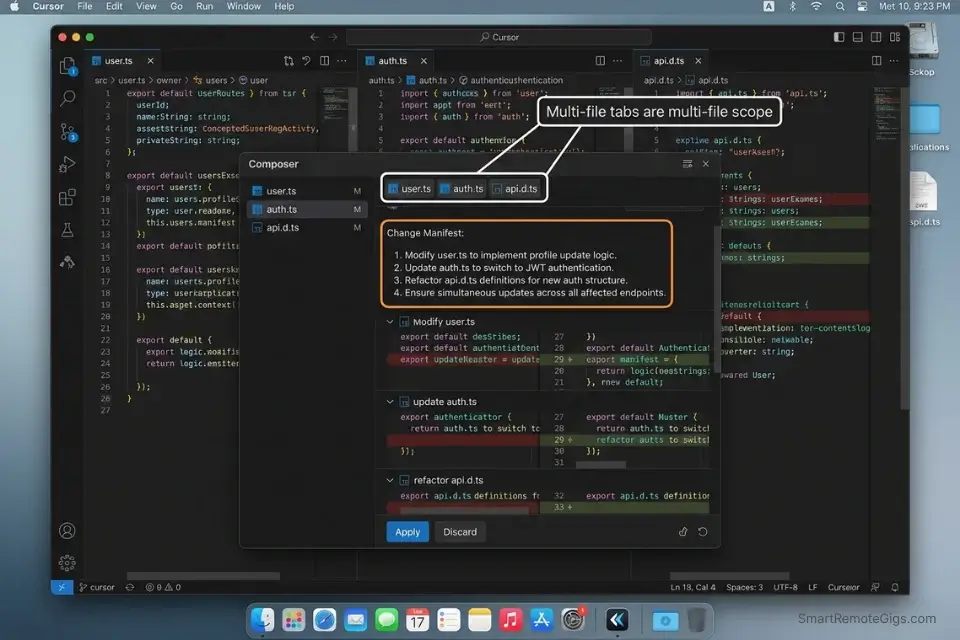The width and height of the screenshot is (960, 640).
Task: Open the notifications bell in status bar
Action: (895, 587)
